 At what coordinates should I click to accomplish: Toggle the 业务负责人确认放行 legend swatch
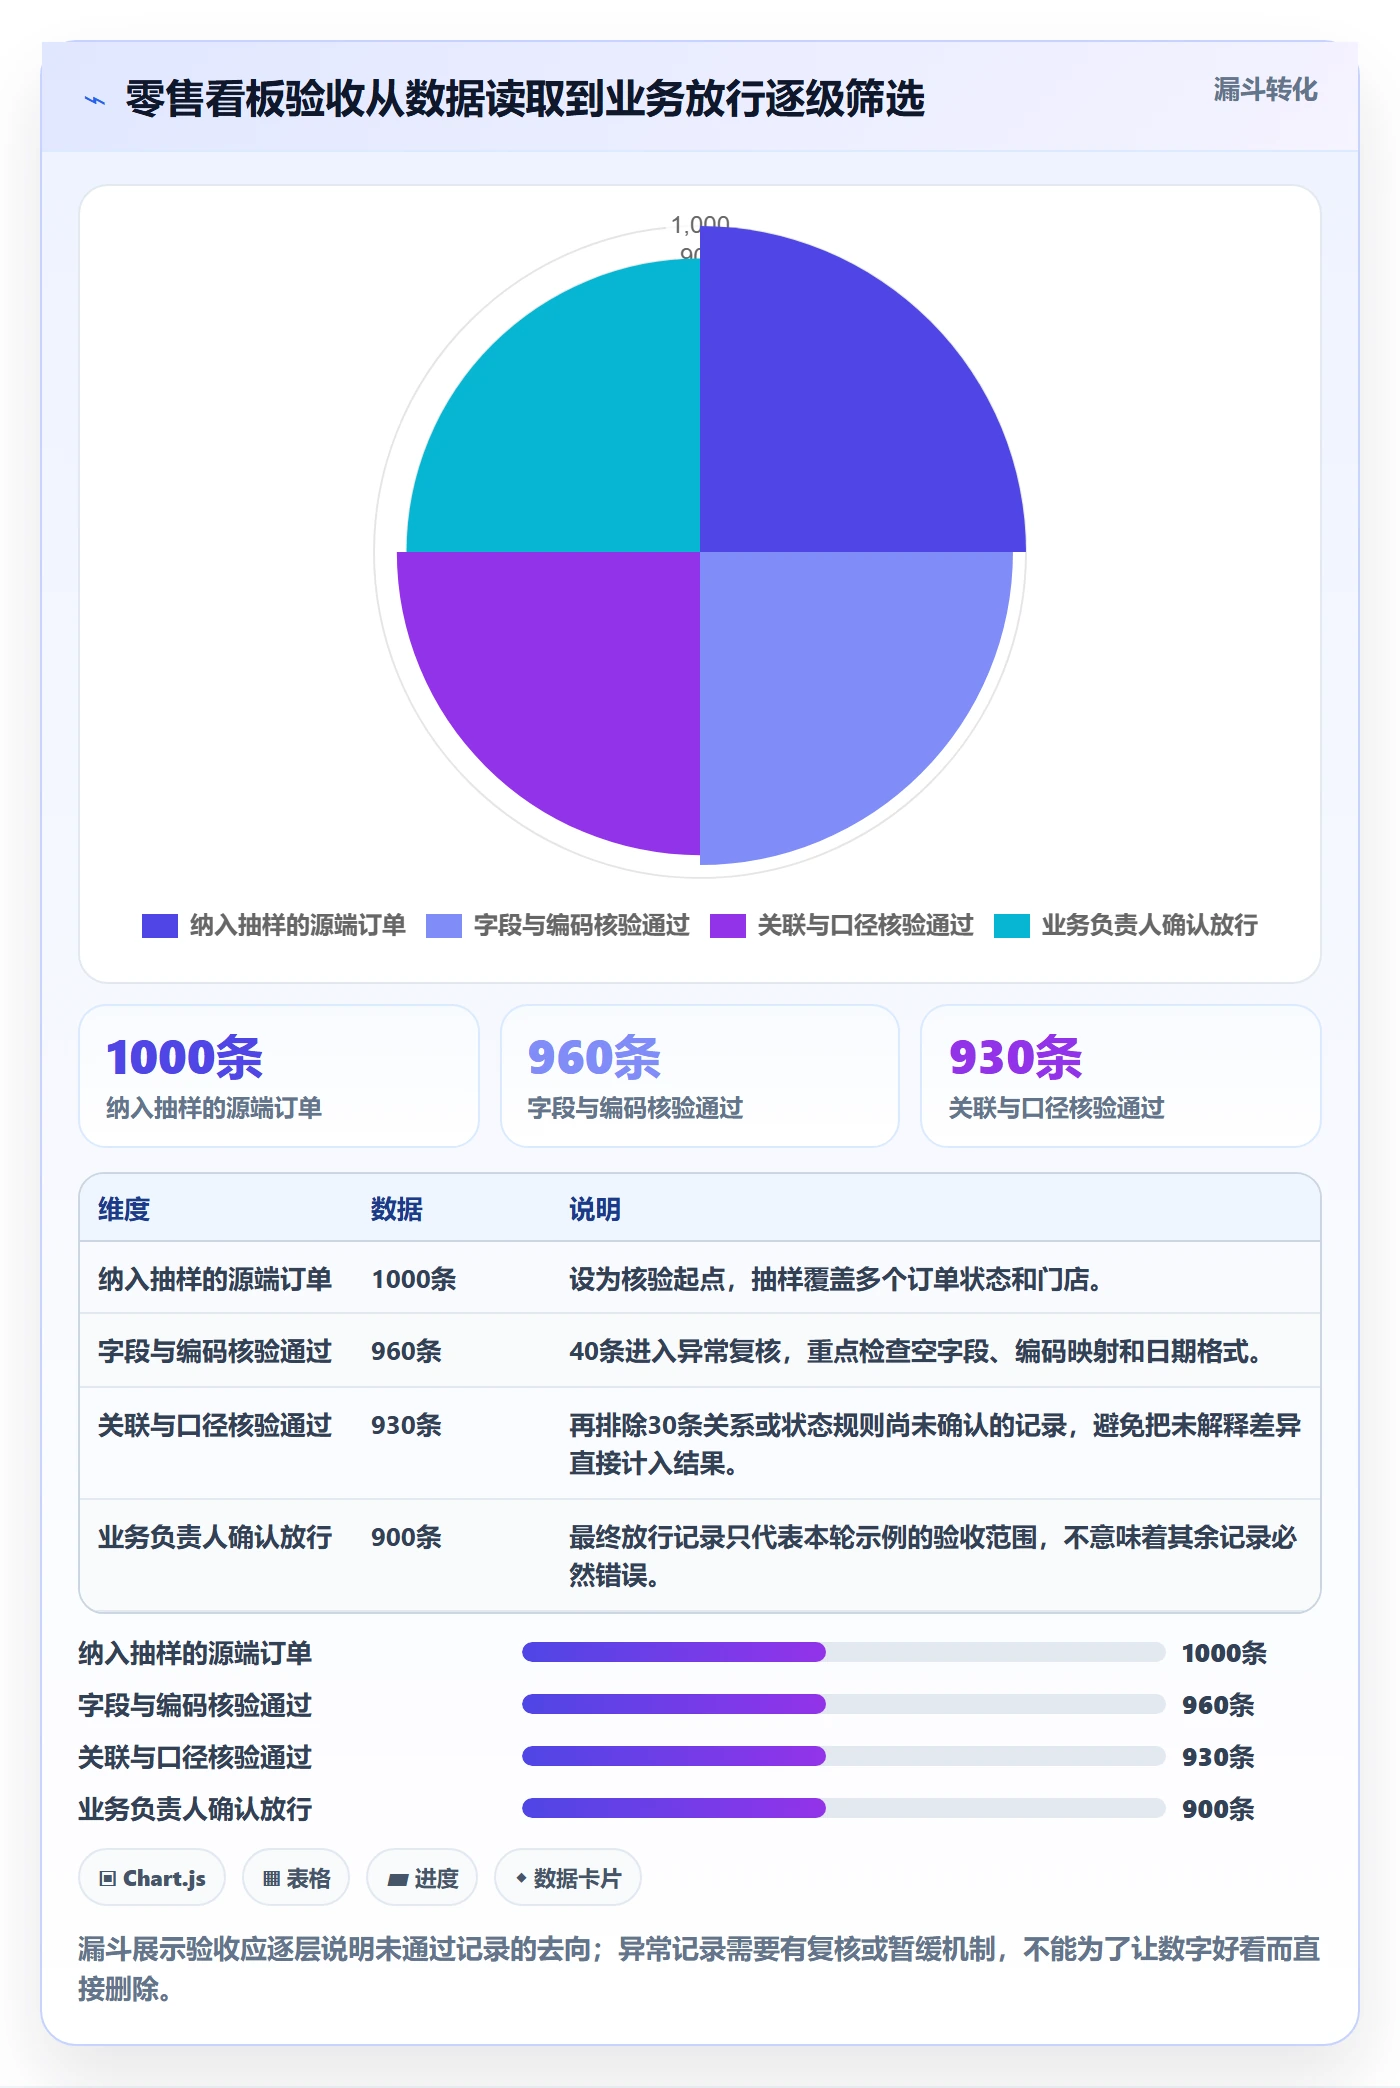1012,926
